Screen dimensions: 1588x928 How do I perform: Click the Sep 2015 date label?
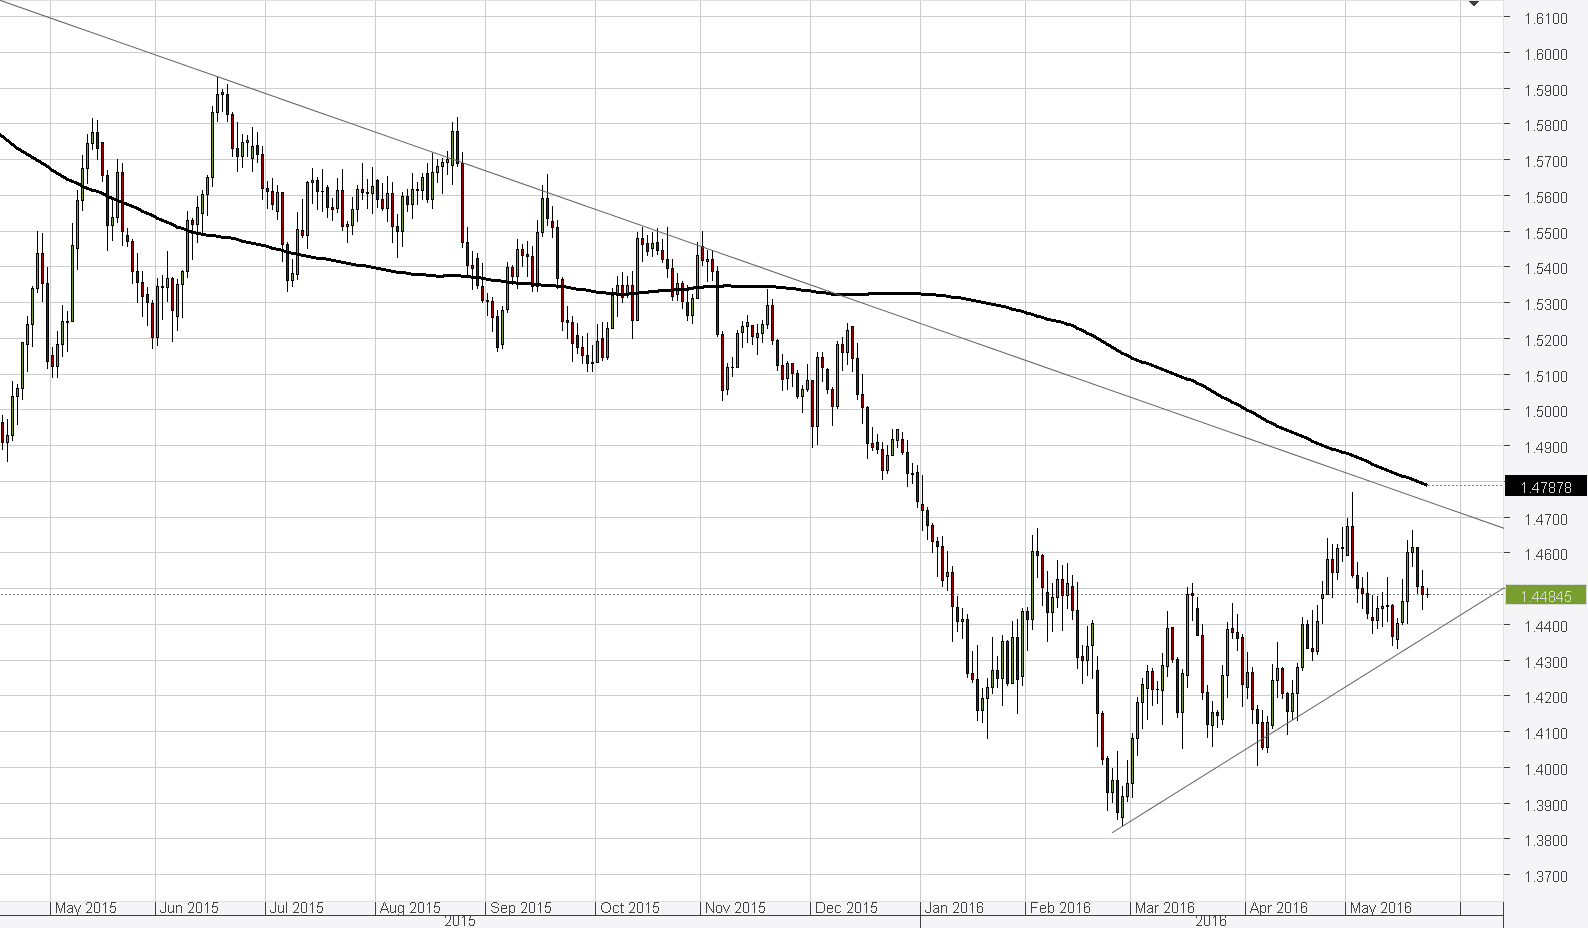[521, 908]
